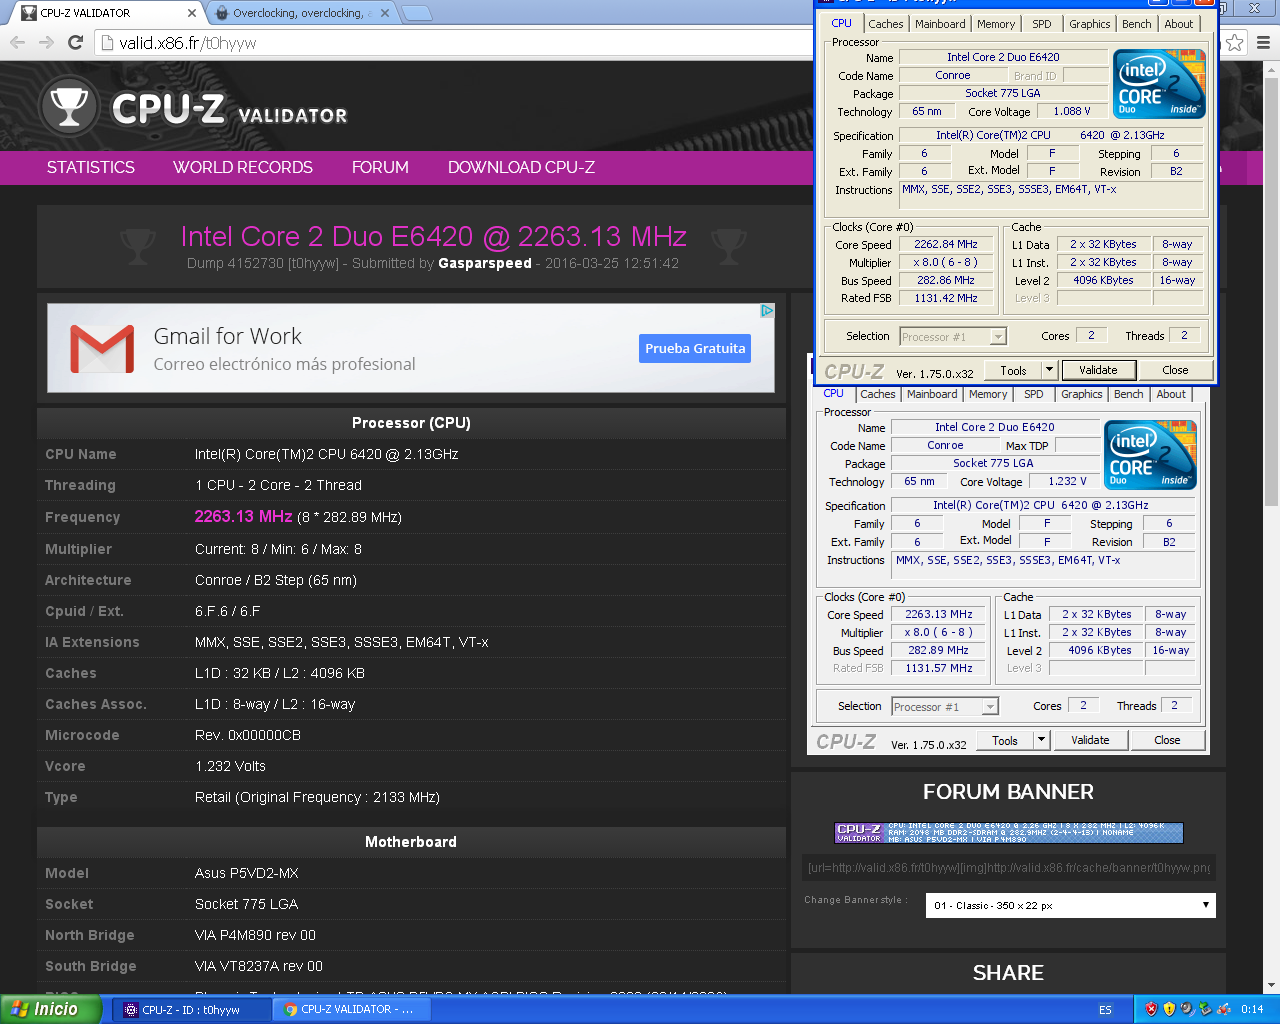Screen dimensions: 1280x1024
Task: Switch to CPU-Z - ID taskbar item
Action: 190,1010
